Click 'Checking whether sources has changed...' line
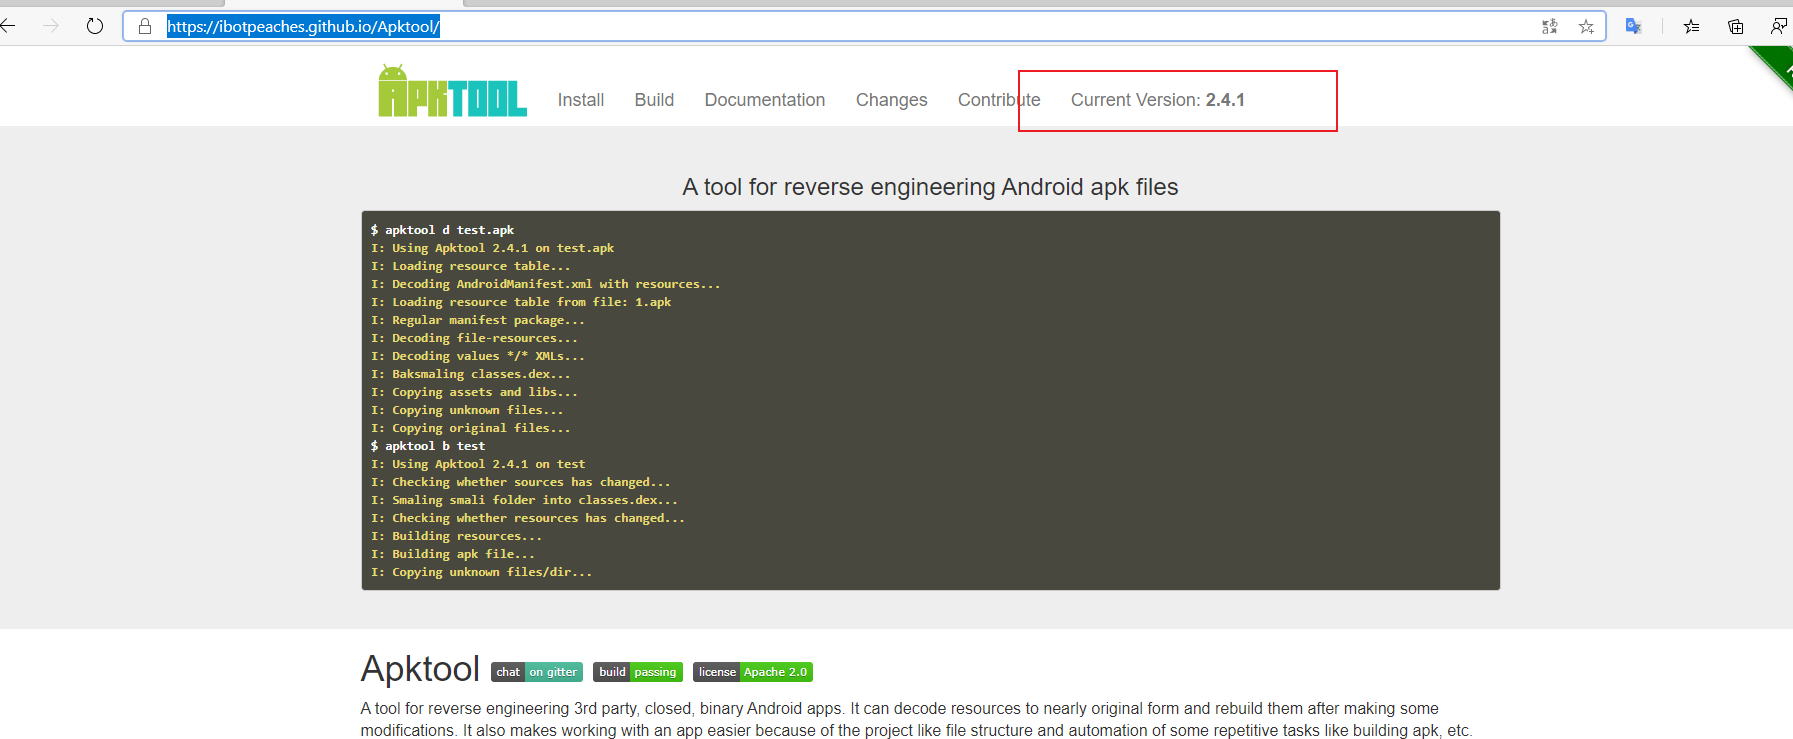 coord(521,482)
